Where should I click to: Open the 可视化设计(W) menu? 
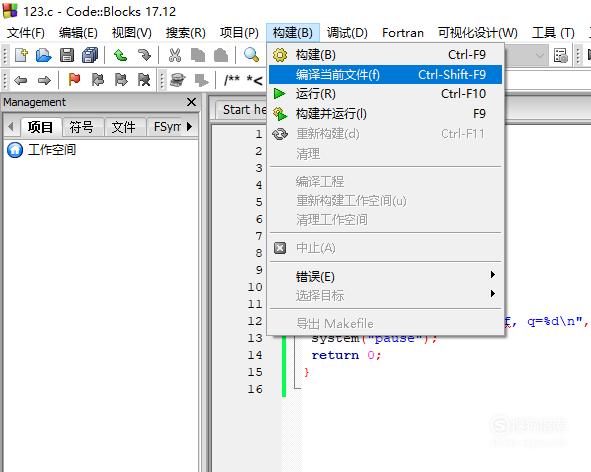pos(478,33)
